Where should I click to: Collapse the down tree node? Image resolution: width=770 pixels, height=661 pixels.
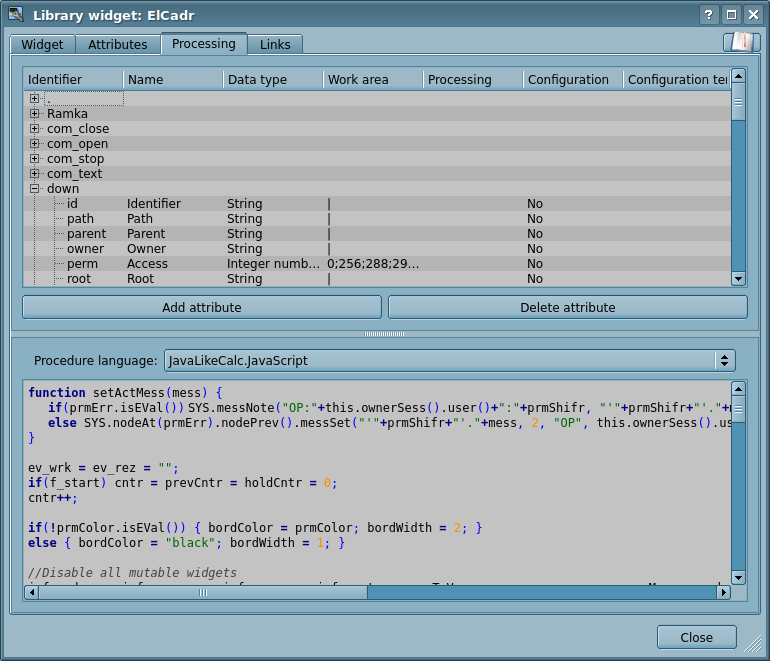(35, 189)
